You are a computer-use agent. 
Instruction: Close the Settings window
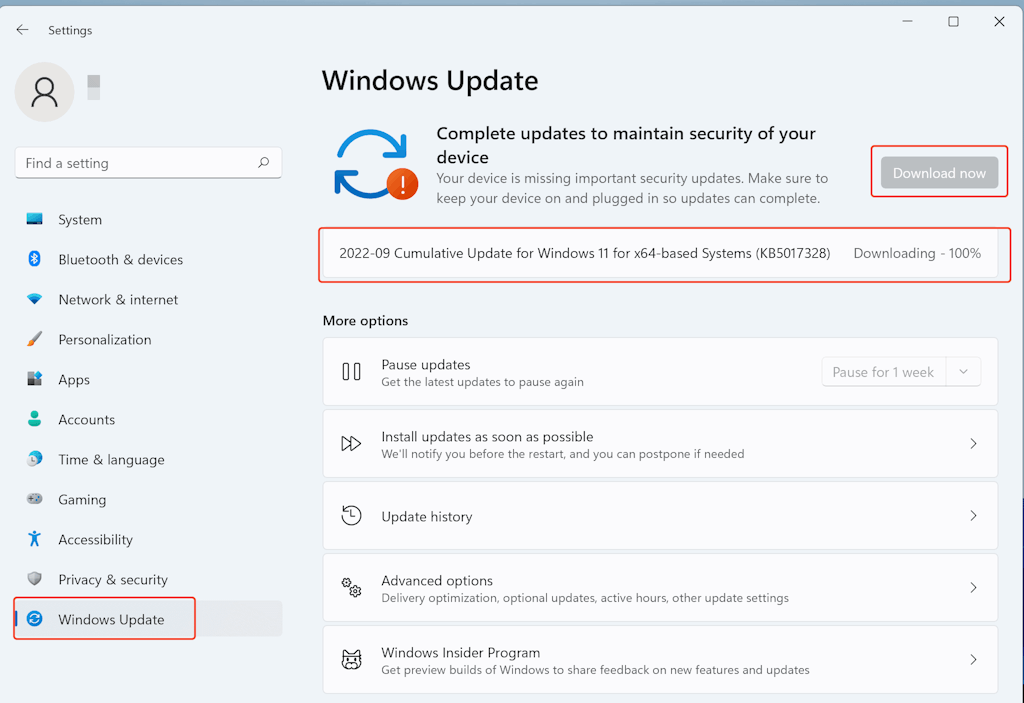click(999, 22)
